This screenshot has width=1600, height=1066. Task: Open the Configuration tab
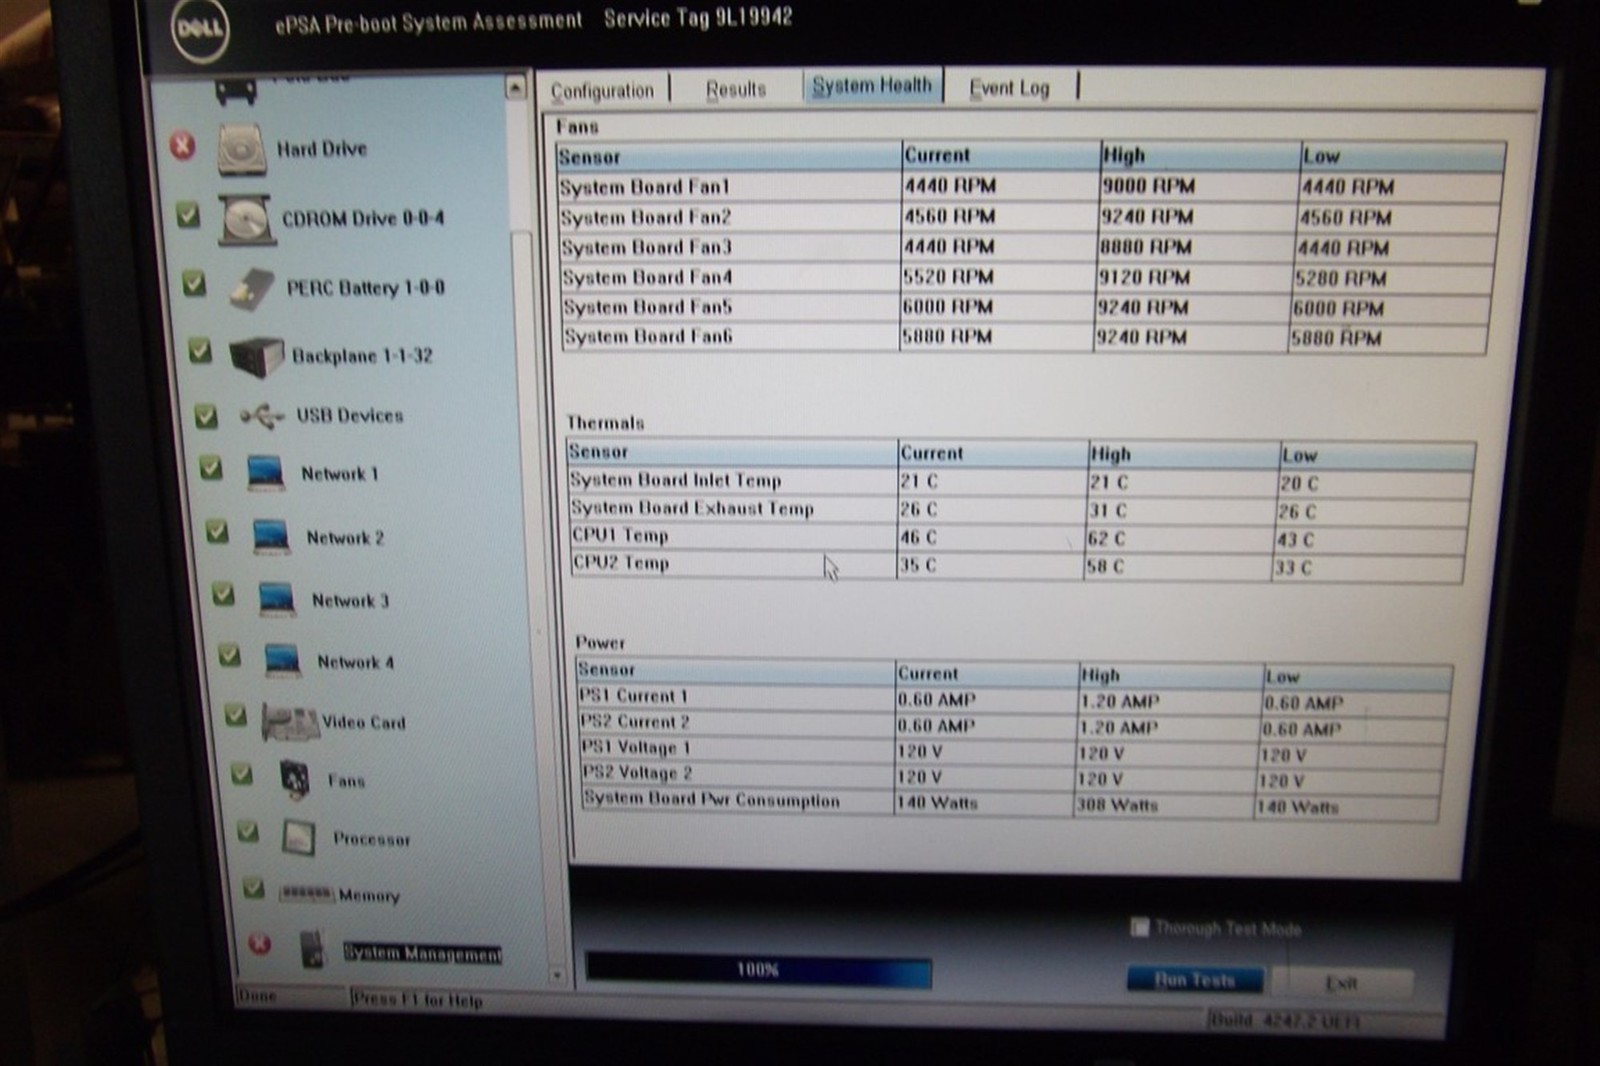pyautogui.click(x=602, y=90)
